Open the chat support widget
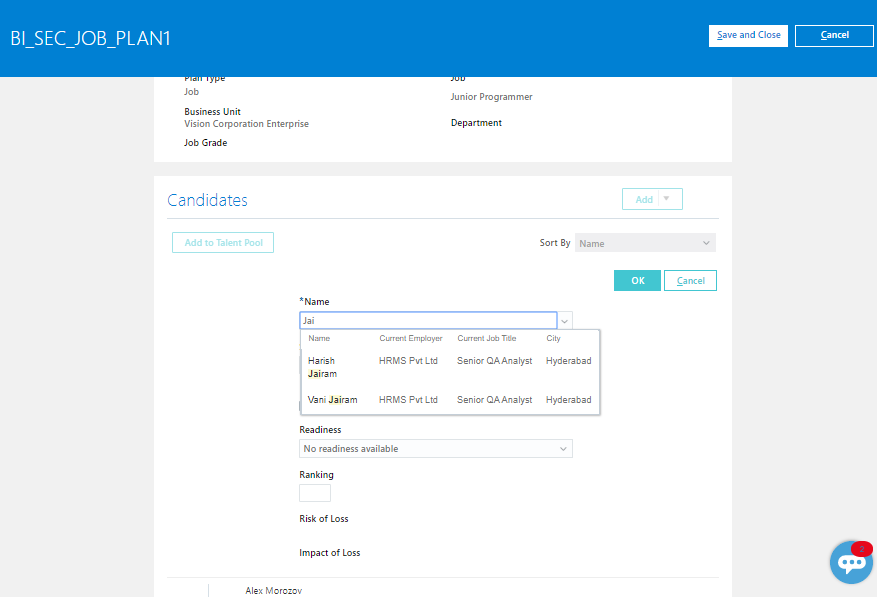877x597 pixels. [x=849, y=563]
